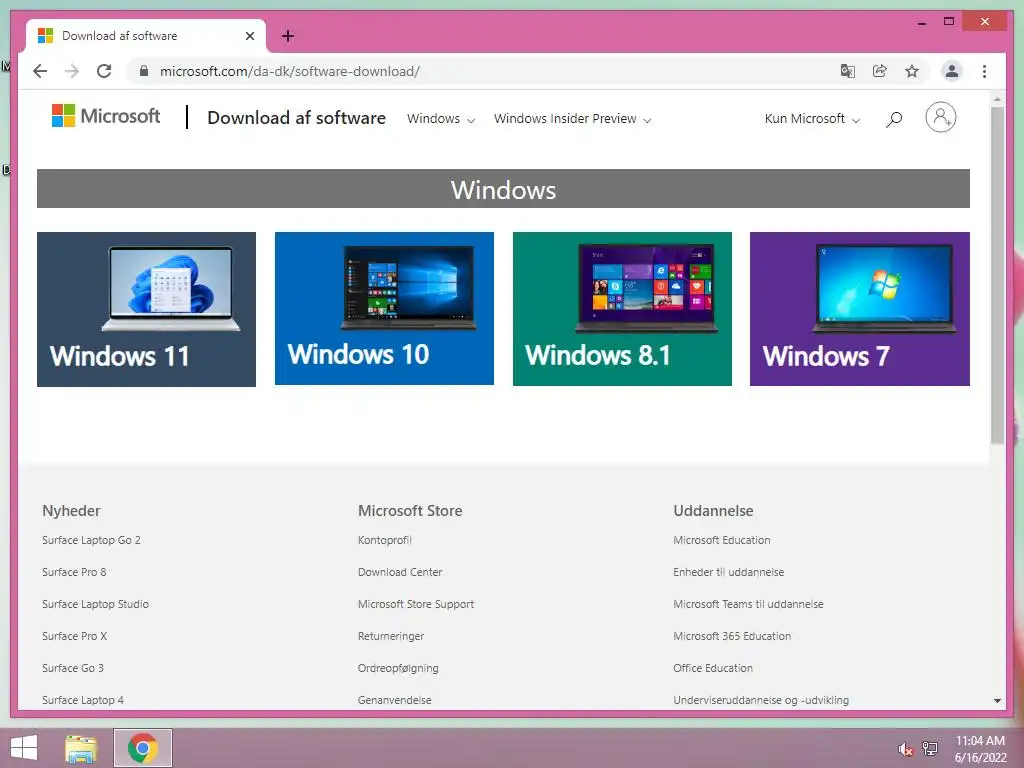The image size is (1024, 768).
Task: Open Surface Pro X link
Action: [74, 636]
